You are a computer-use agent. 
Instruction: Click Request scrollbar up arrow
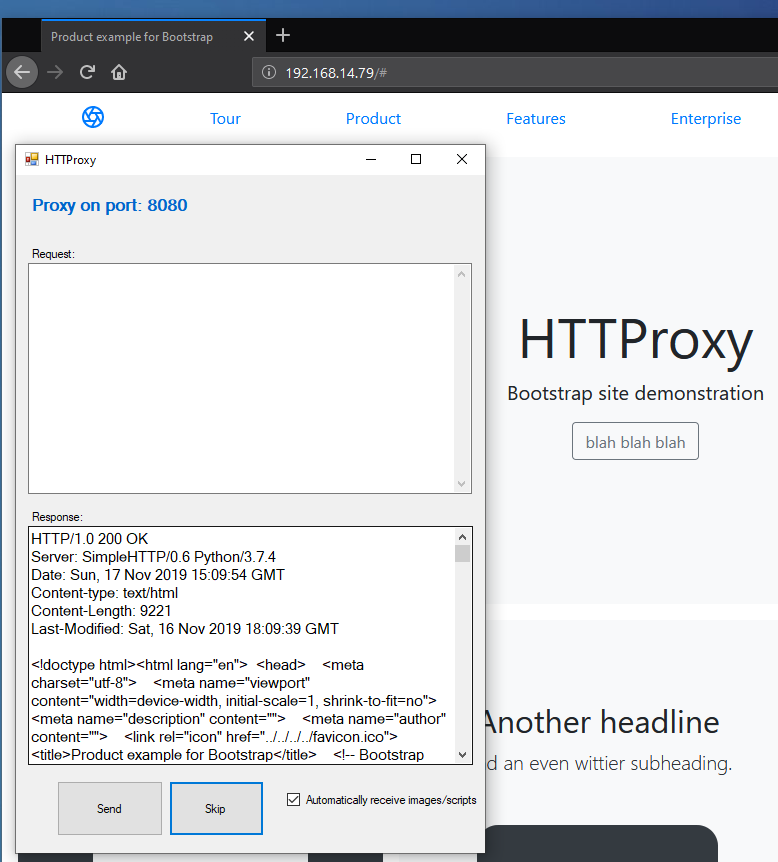(461, 274)
